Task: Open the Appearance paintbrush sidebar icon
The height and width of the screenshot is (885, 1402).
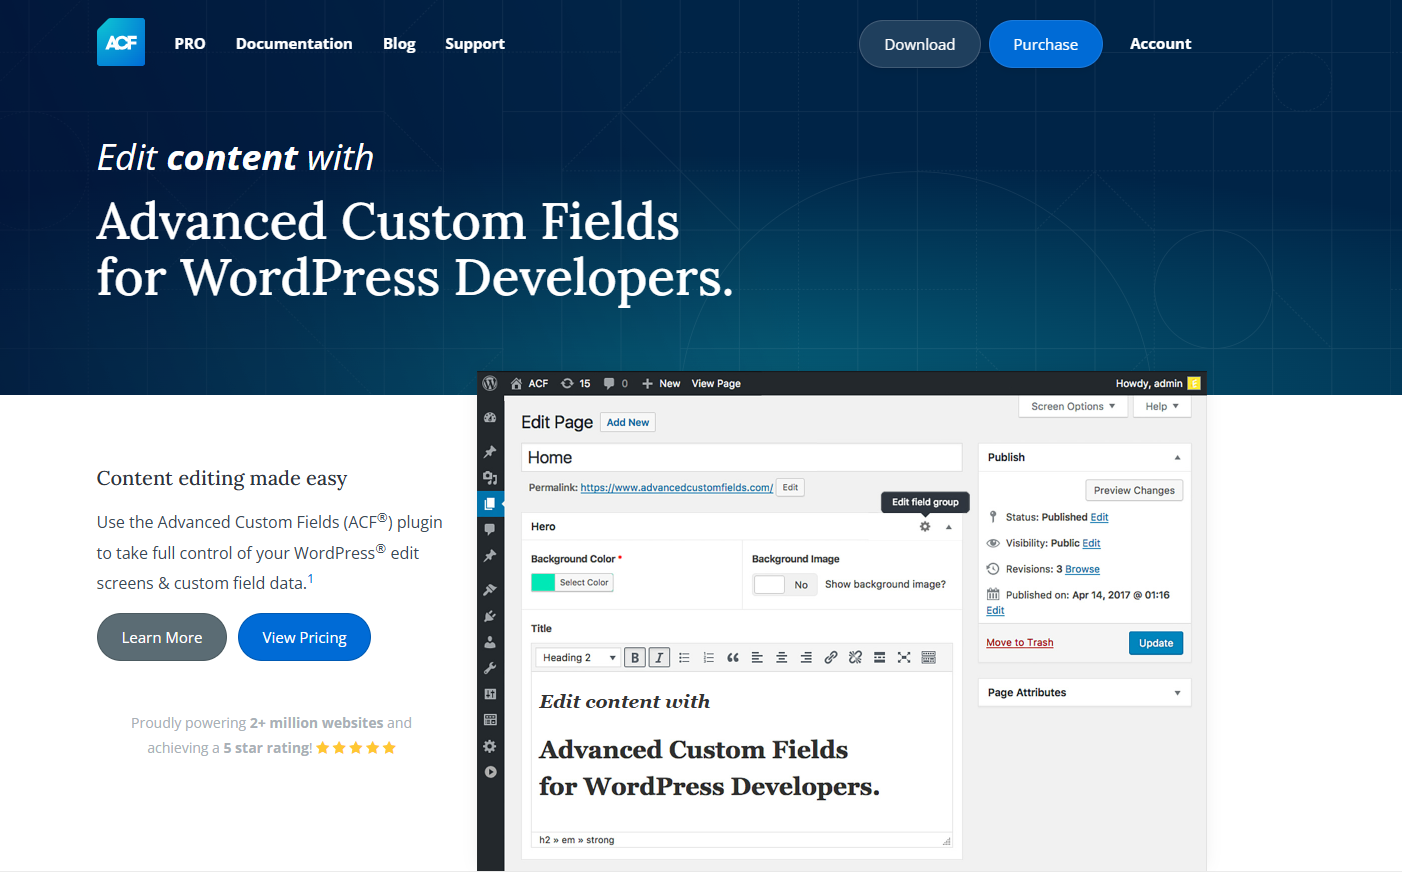Action: point(490,590)
